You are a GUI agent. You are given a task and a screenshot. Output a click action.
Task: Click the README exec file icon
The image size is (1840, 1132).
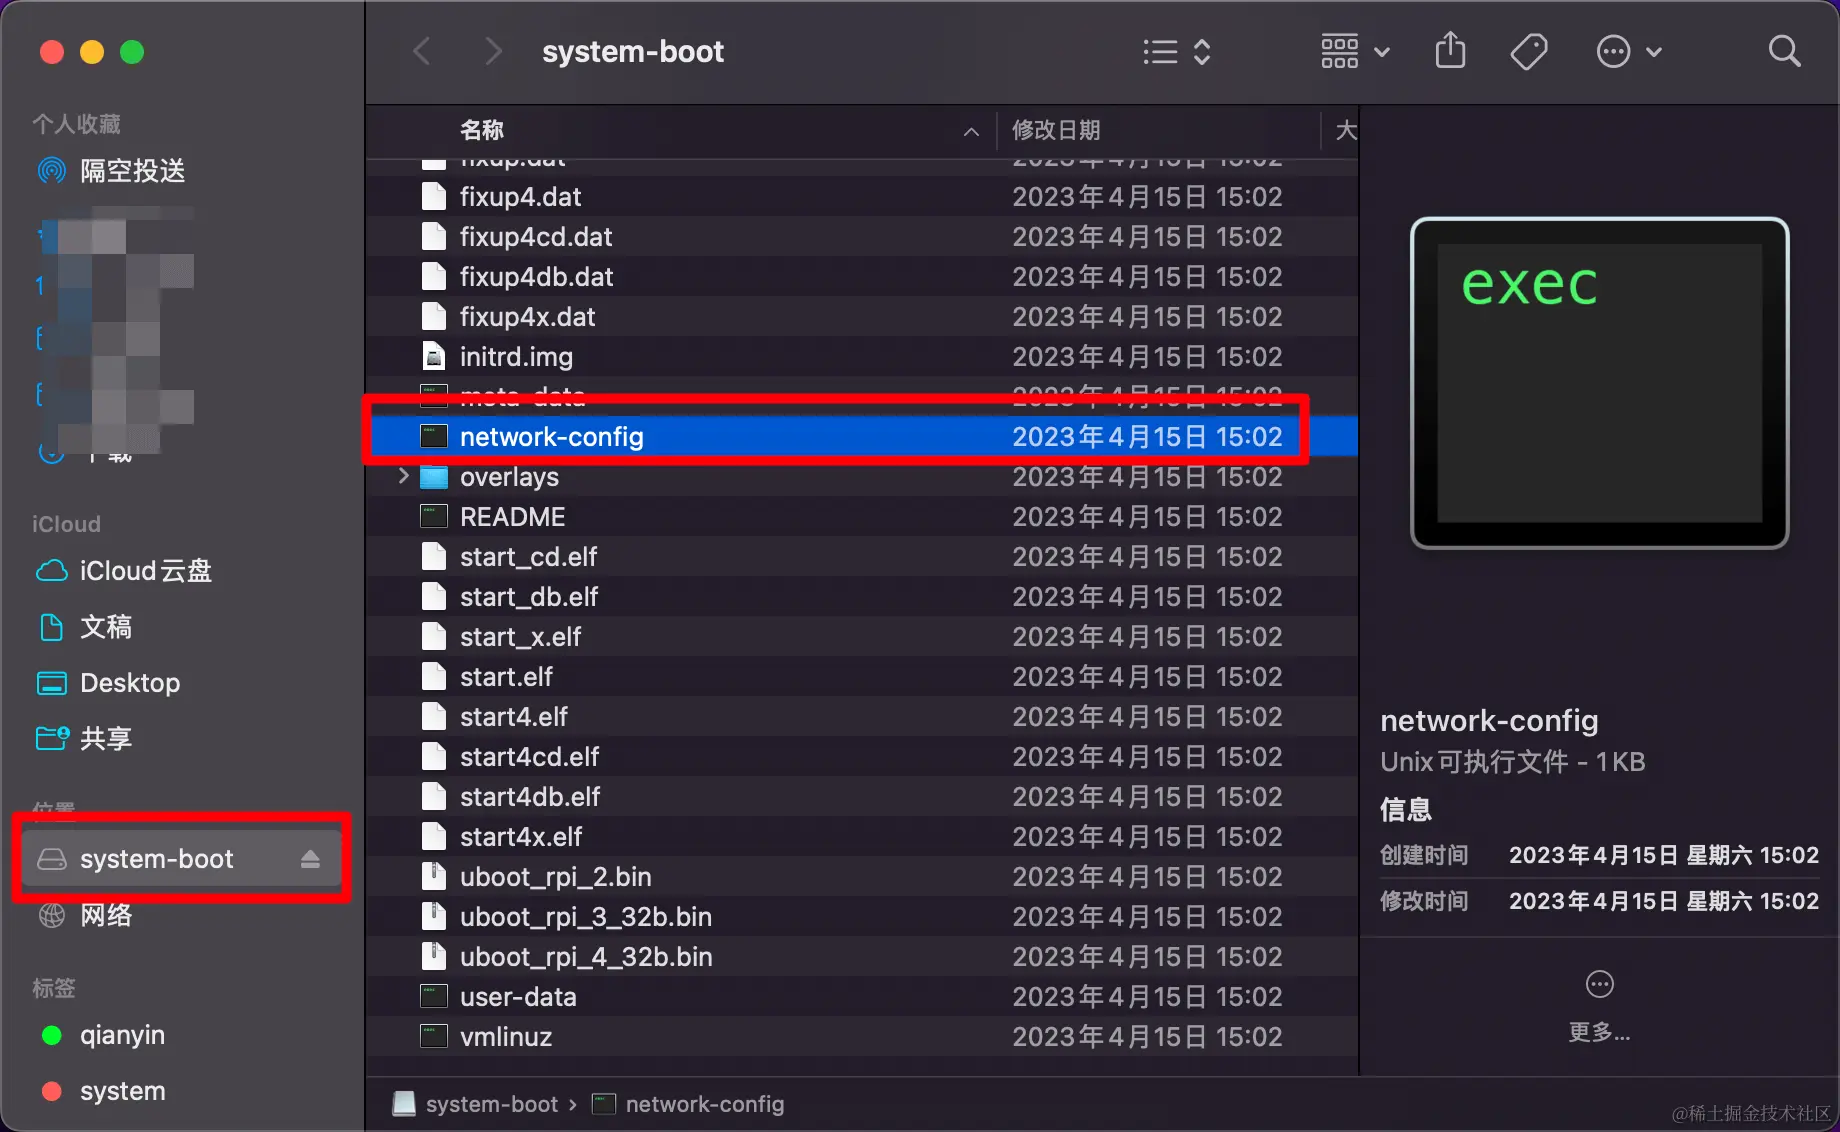tap(434, 517)
